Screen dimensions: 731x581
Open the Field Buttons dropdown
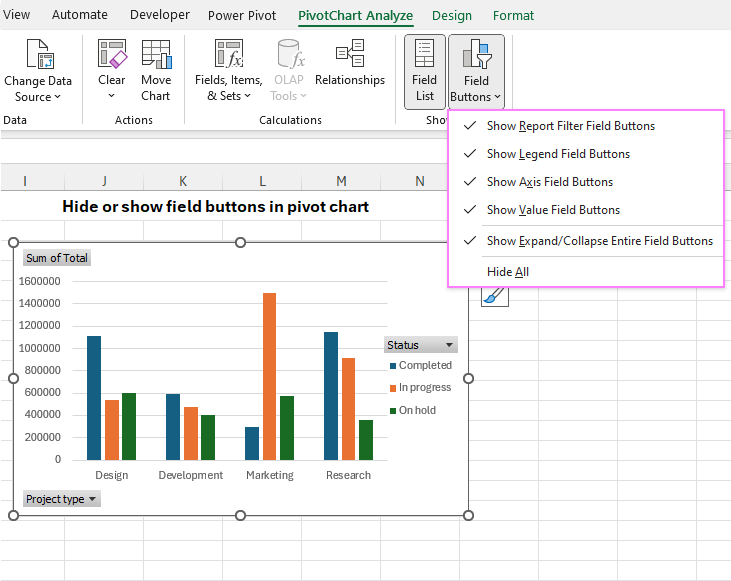coord(476,71)
